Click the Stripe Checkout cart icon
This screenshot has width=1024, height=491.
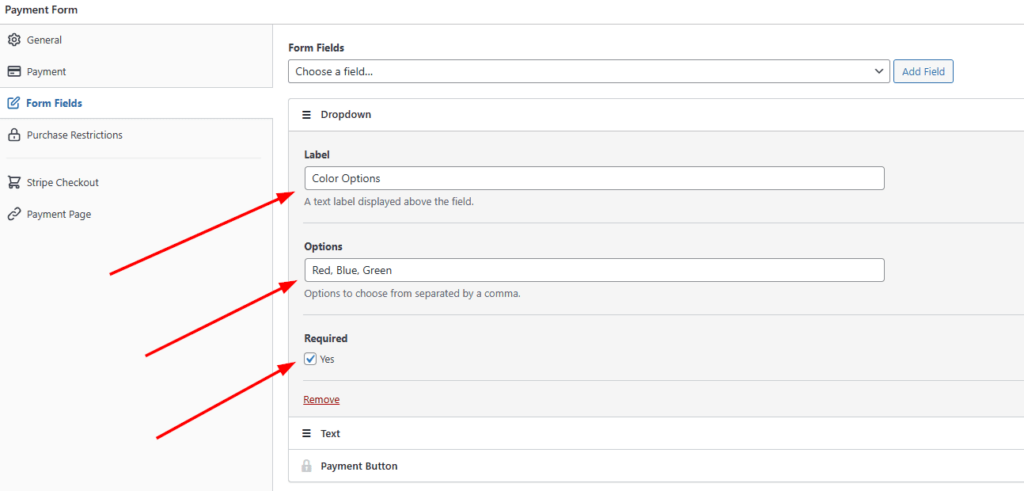click(14, 183)
